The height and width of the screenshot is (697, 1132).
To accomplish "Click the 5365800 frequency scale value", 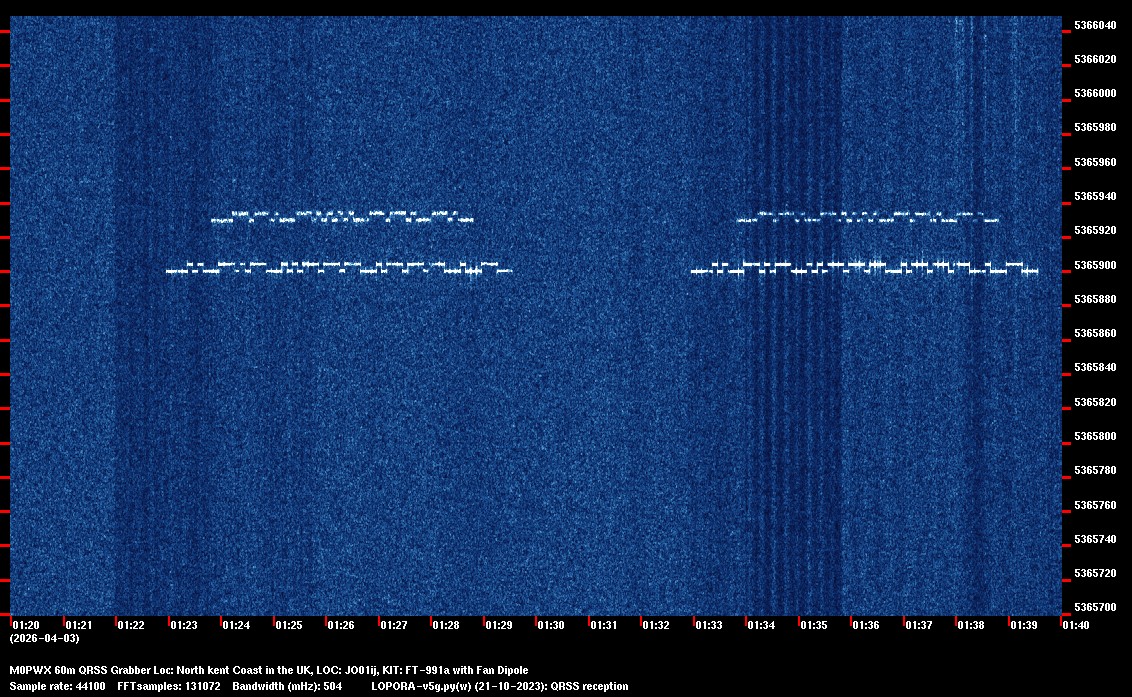I will (x=1095, y=437).
